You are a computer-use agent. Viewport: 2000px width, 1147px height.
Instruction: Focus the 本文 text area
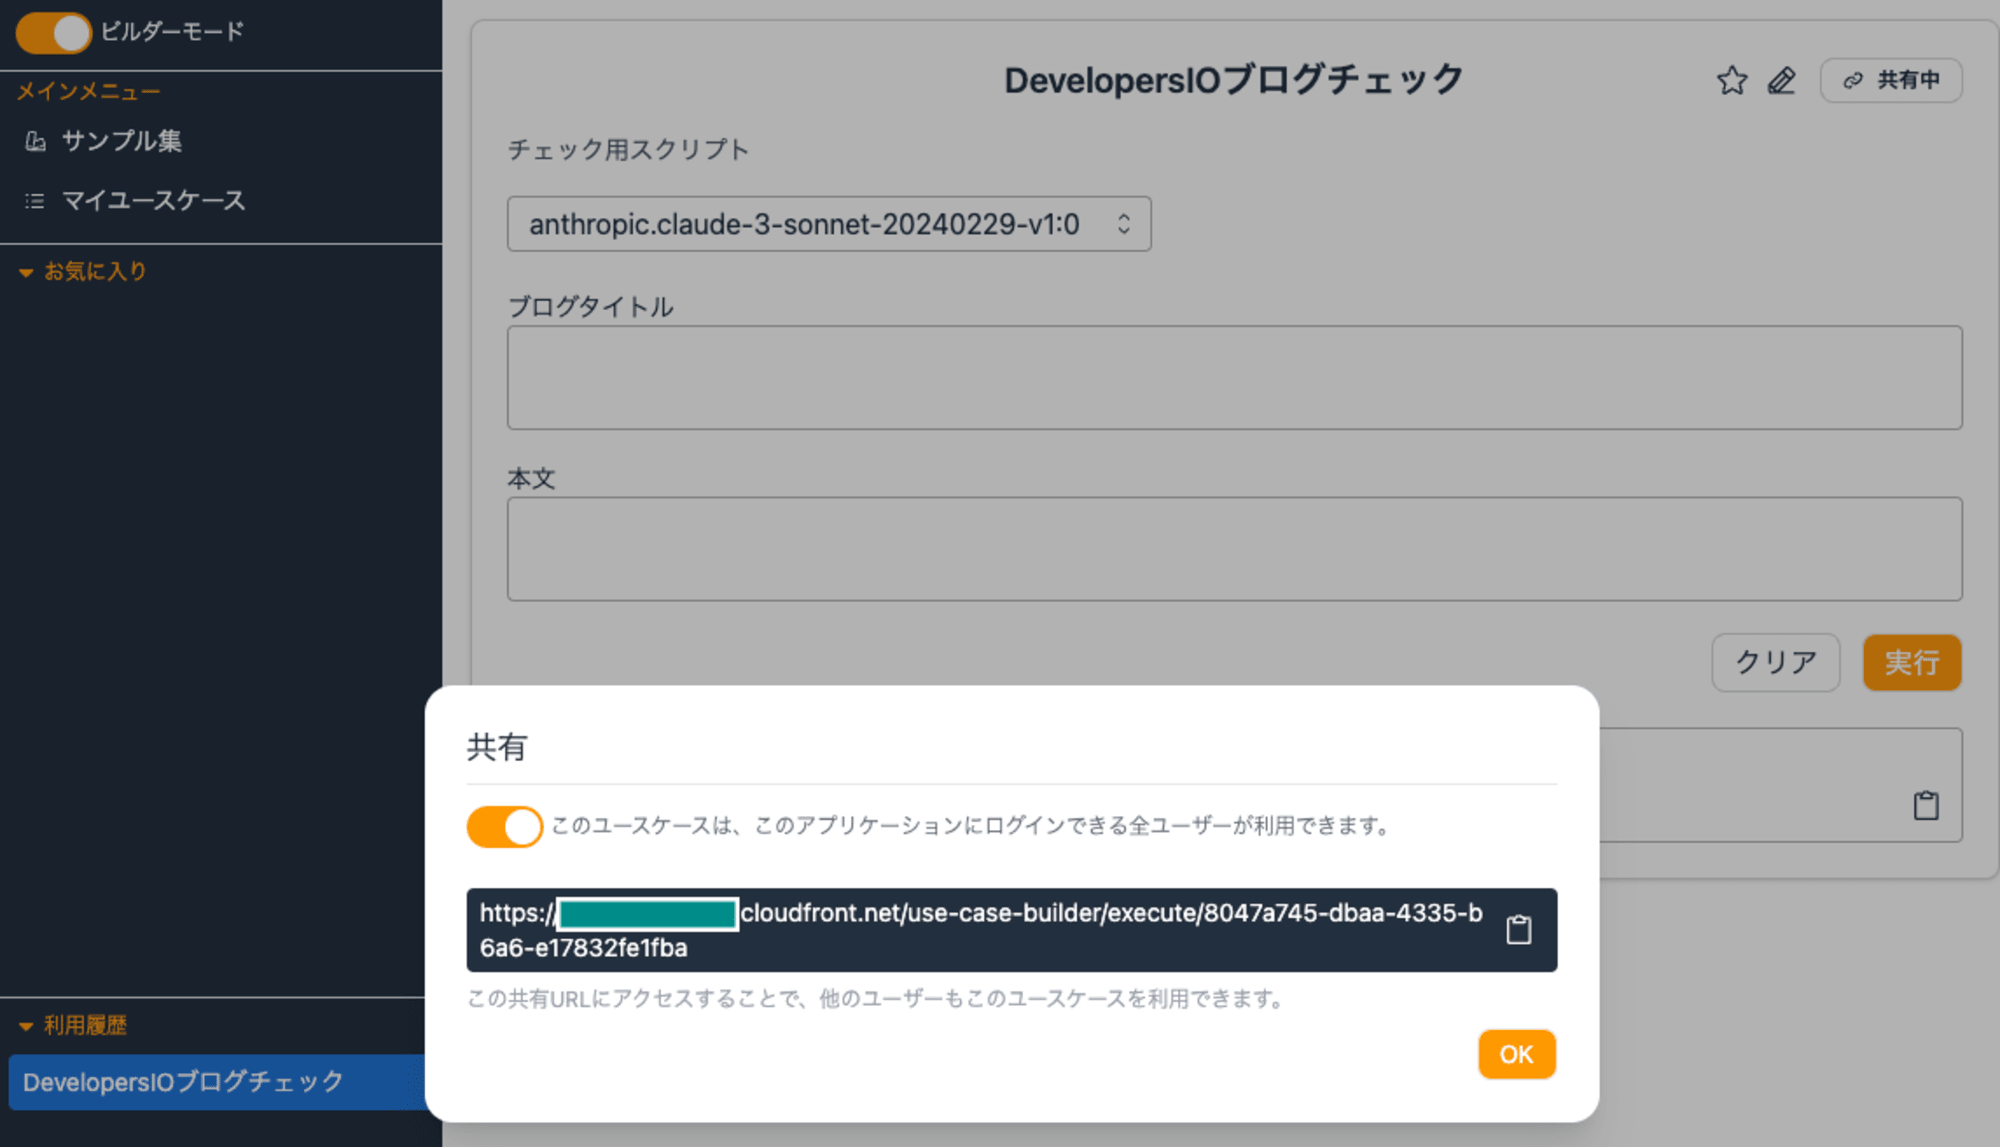1234,549
